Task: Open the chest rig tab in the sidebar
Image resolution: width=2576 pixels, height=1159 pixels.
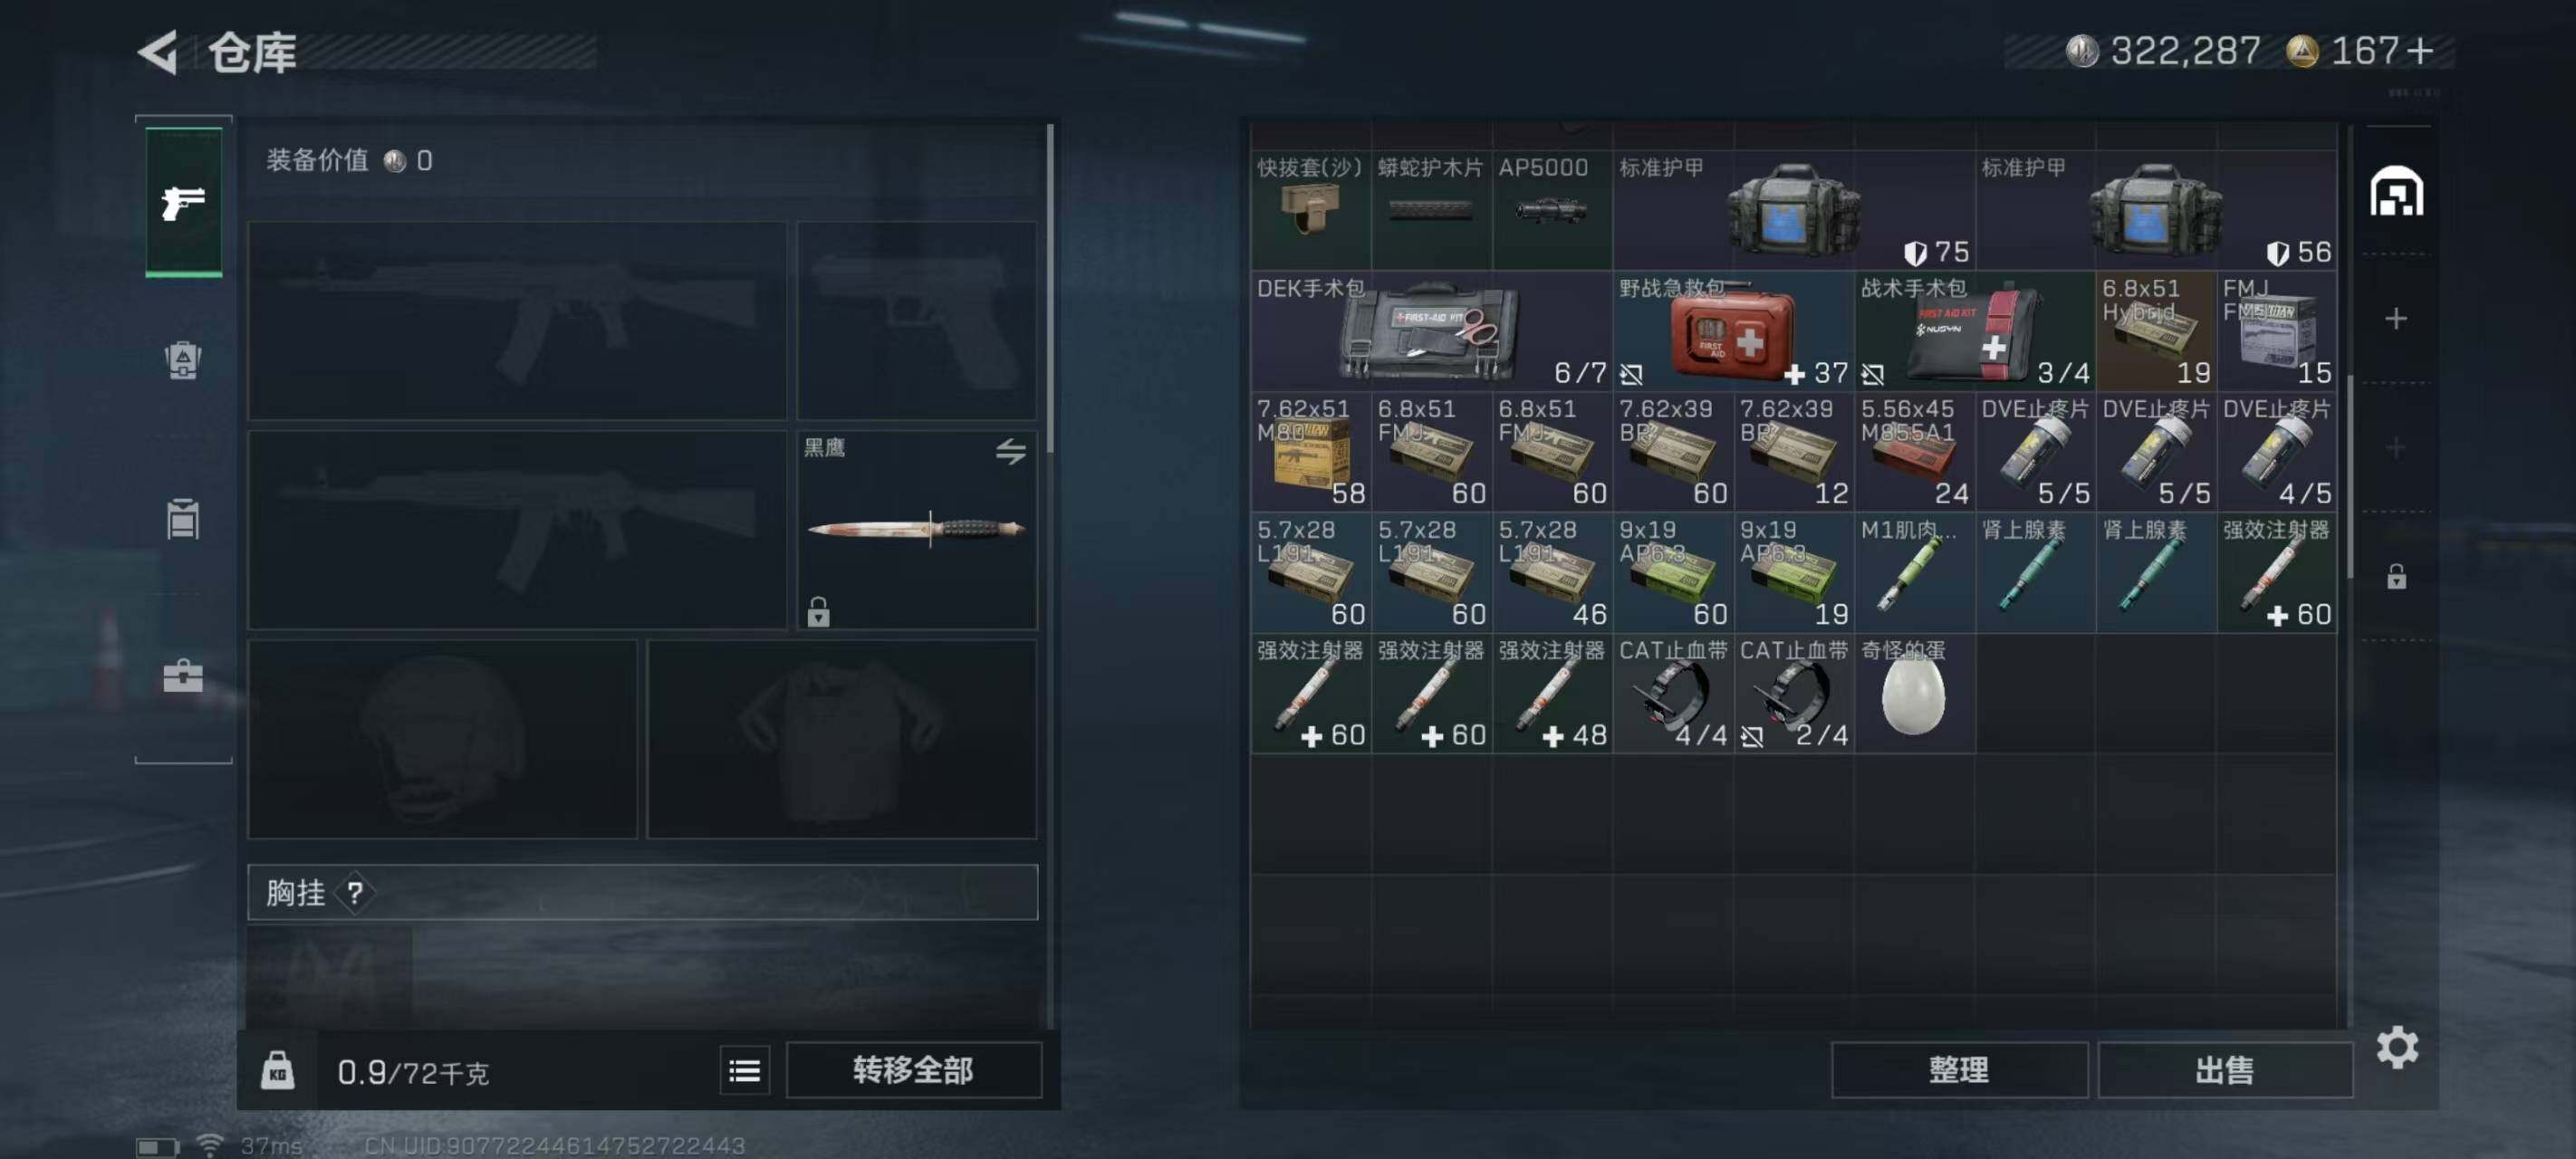Action: coord(183,519)
